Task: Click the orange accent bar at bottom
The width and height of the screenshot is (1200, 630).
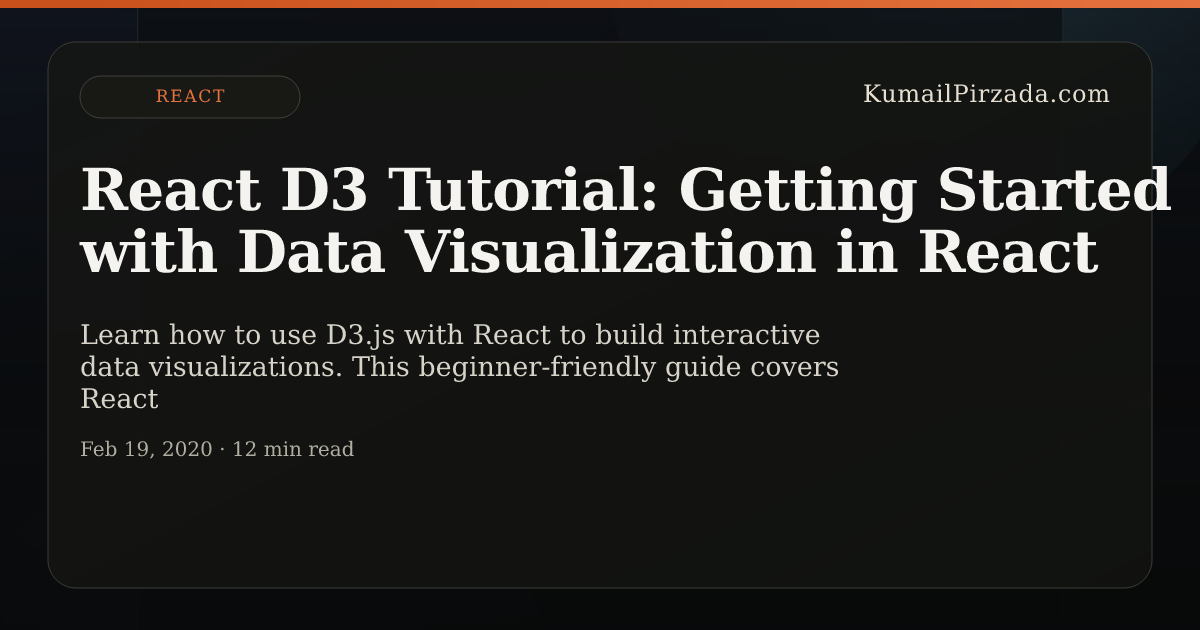Action: [x=600, y=626]
